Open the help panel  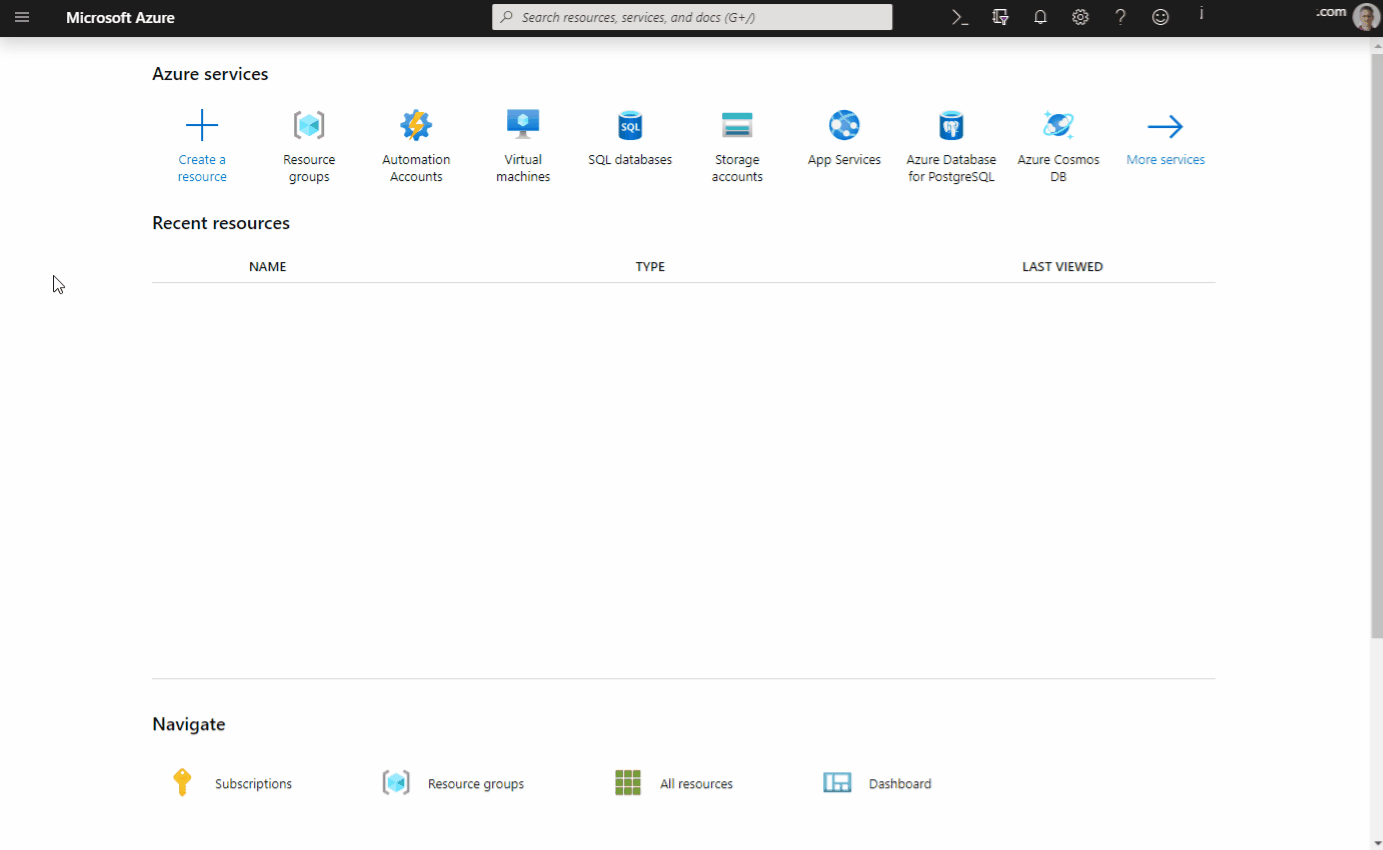[x=1120, y=17]
